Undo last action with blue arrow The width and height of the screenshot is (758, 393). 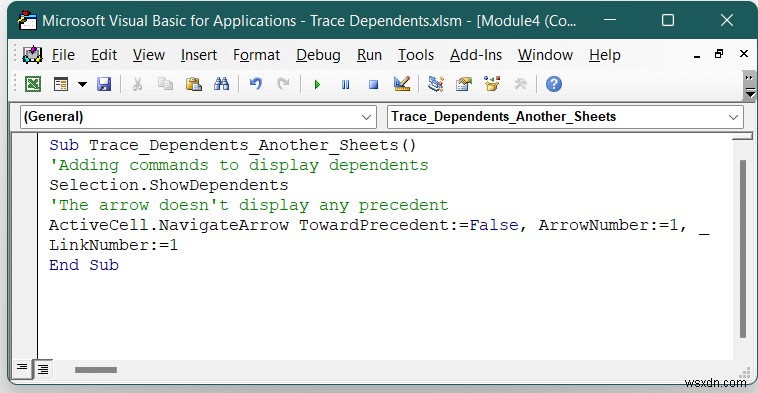[255, 85]
